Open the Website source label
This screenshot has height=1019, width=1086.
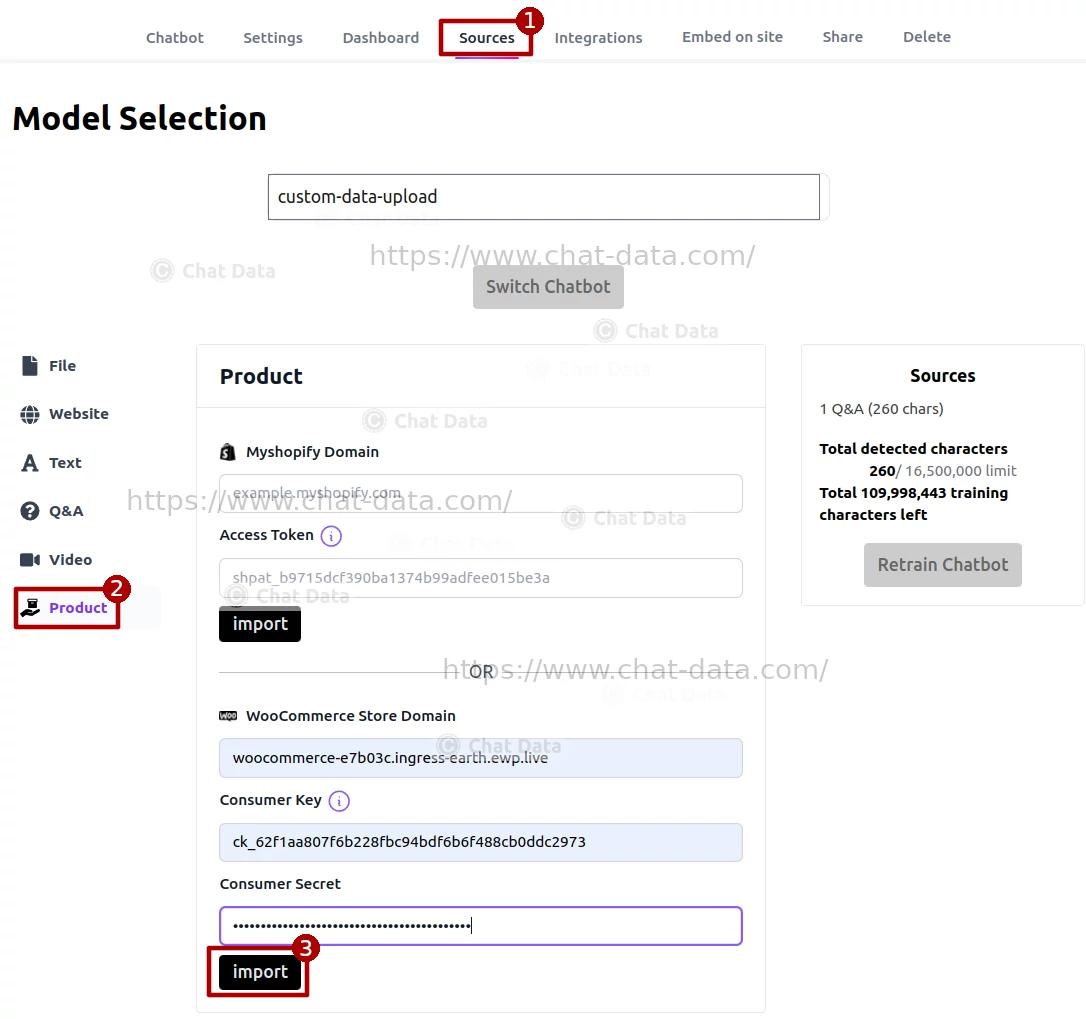pos(78,414)
